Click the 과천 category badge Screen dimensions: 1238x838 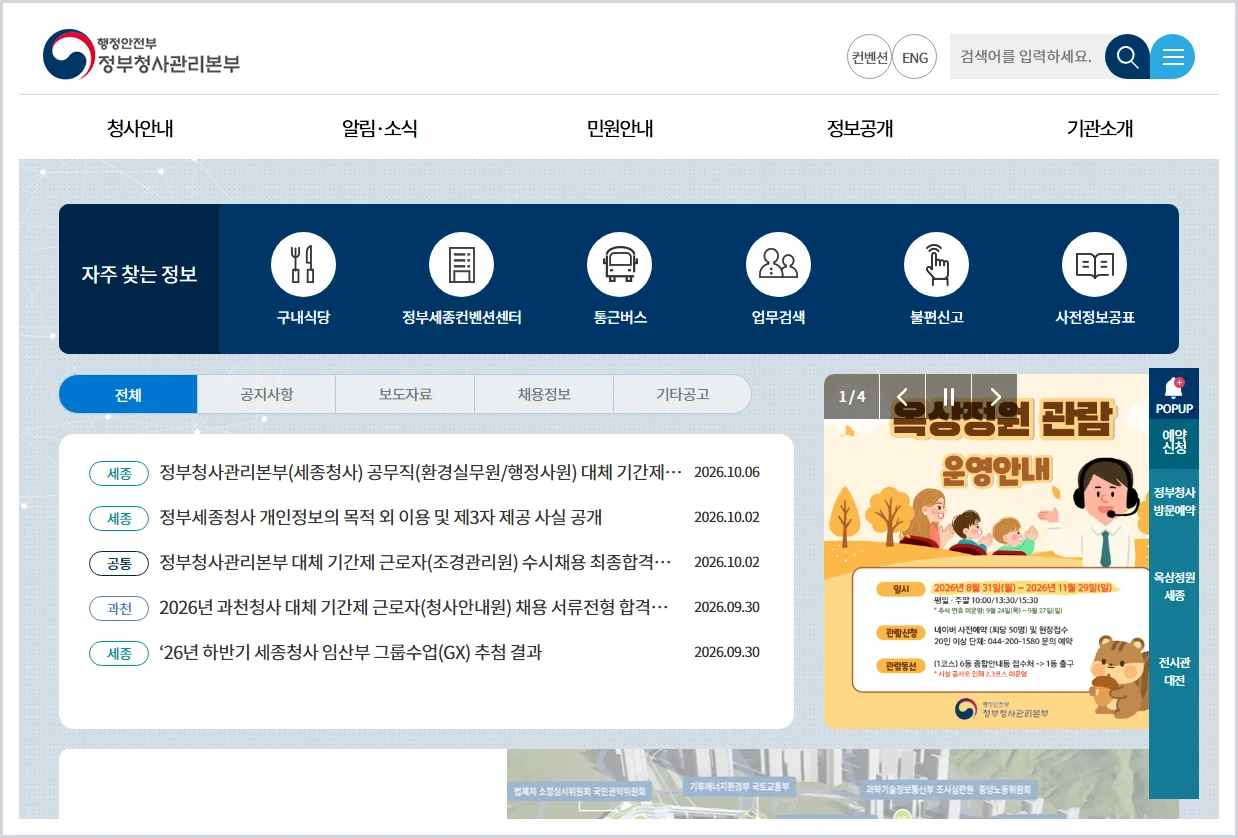(x=119, y=608)
